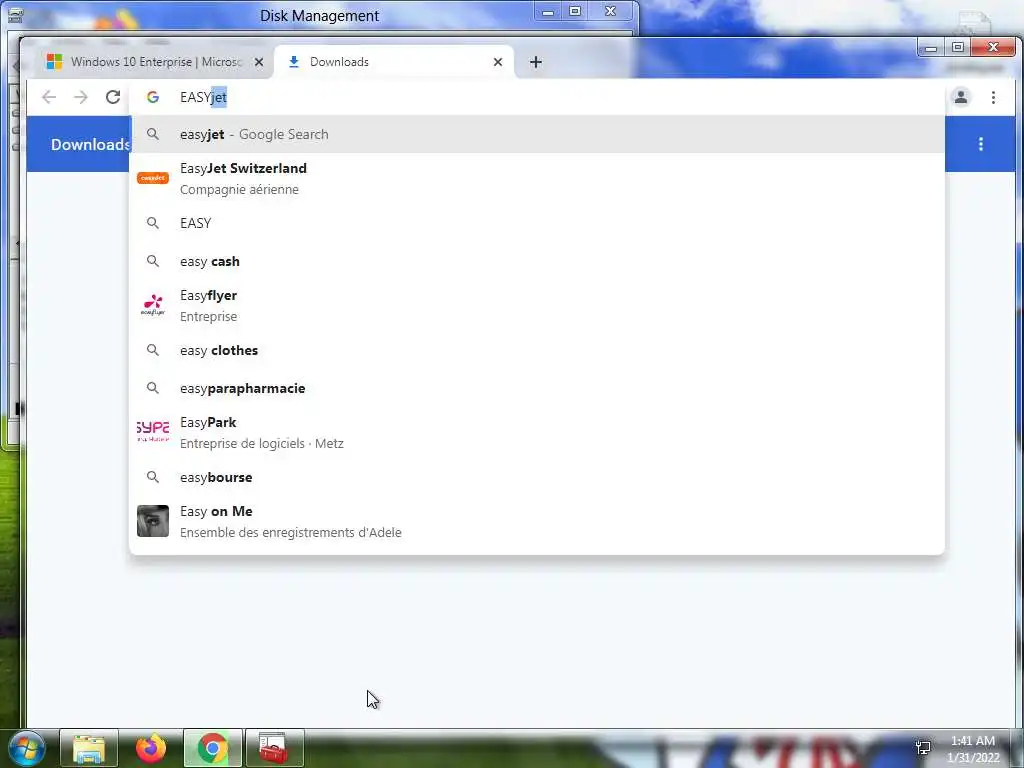Click magnifier icon beside easy cash
Screen dimensions: 1024x768
(153, 261)
